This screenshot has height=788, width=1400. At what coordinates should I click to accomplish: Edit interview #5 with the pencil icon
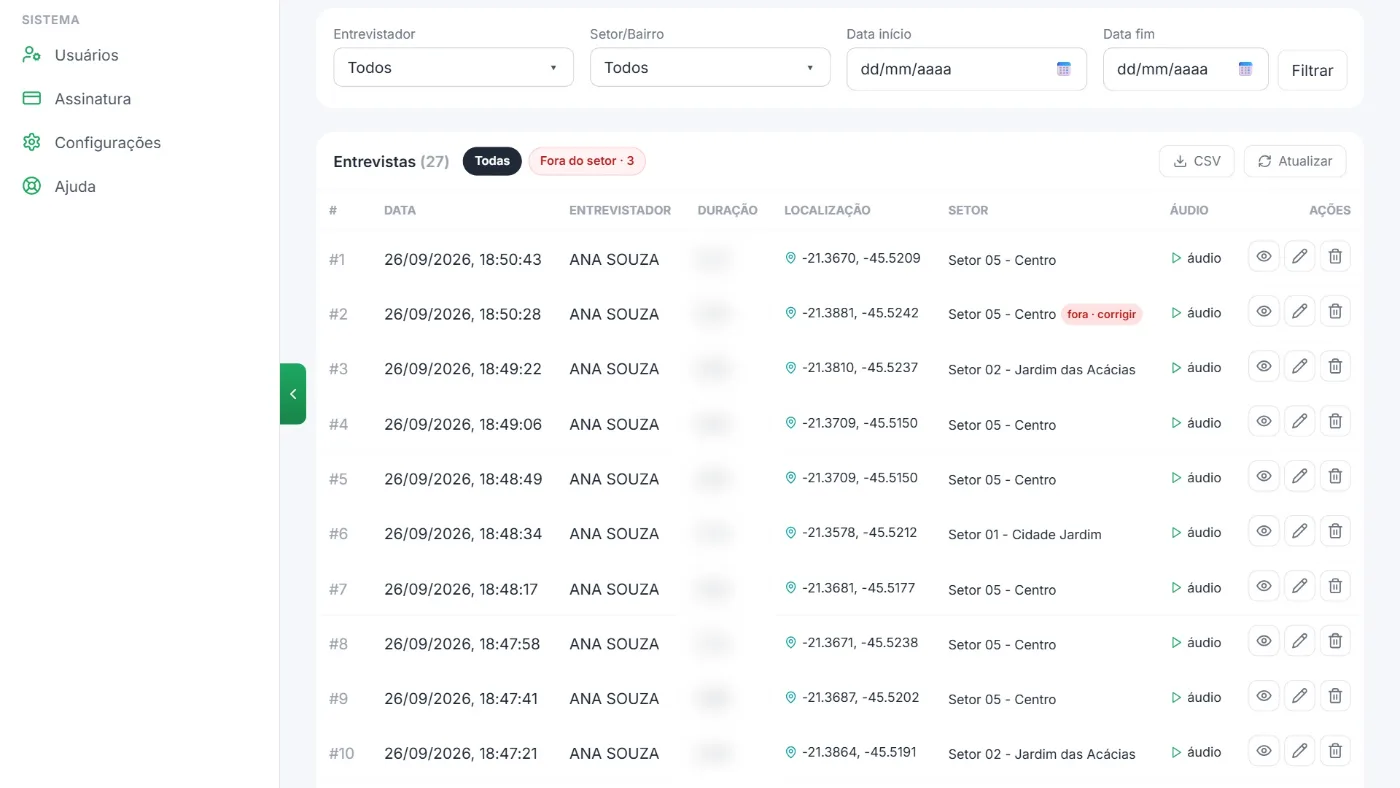pos(1299,476)
